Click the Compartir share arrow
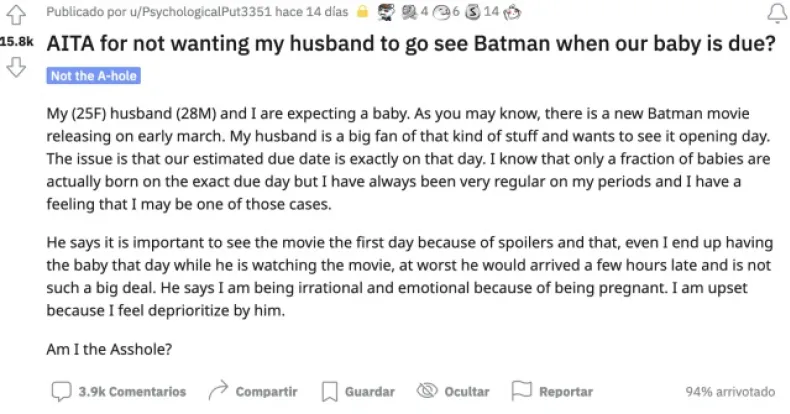The image size is (790, 414). click(x=218, y=391)
